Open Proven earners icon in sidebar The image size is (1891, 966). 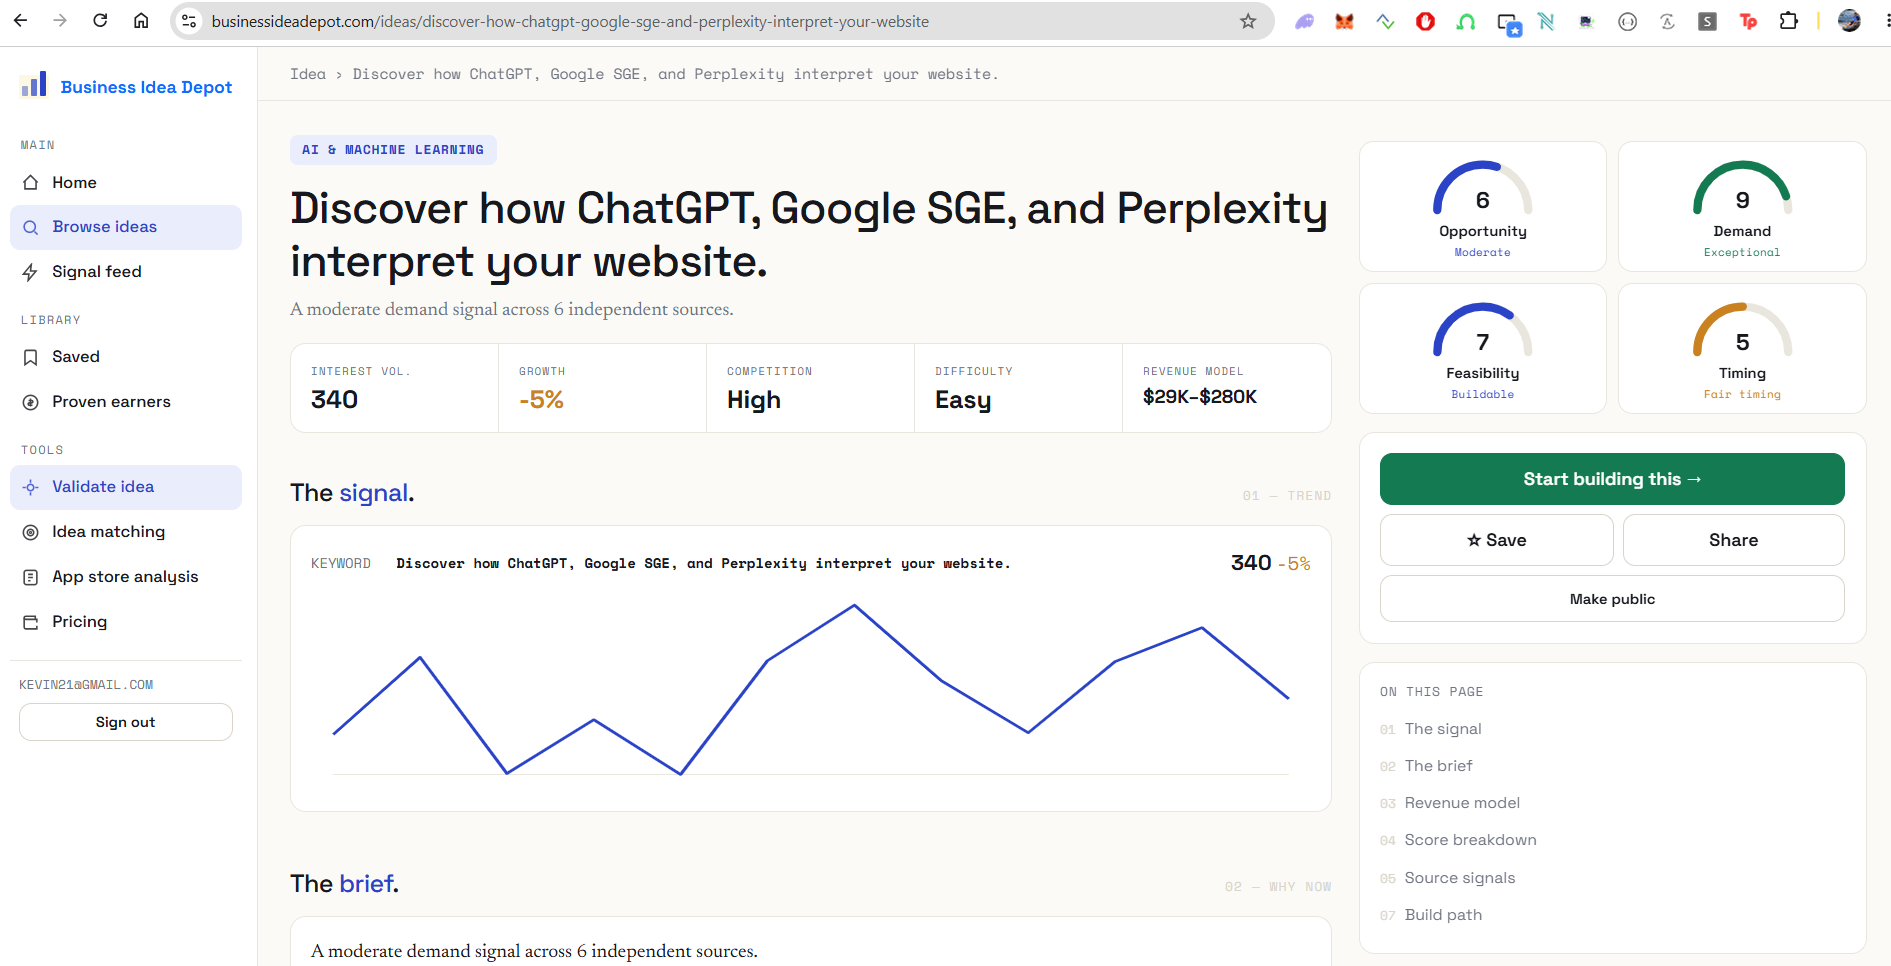(31, 402)
